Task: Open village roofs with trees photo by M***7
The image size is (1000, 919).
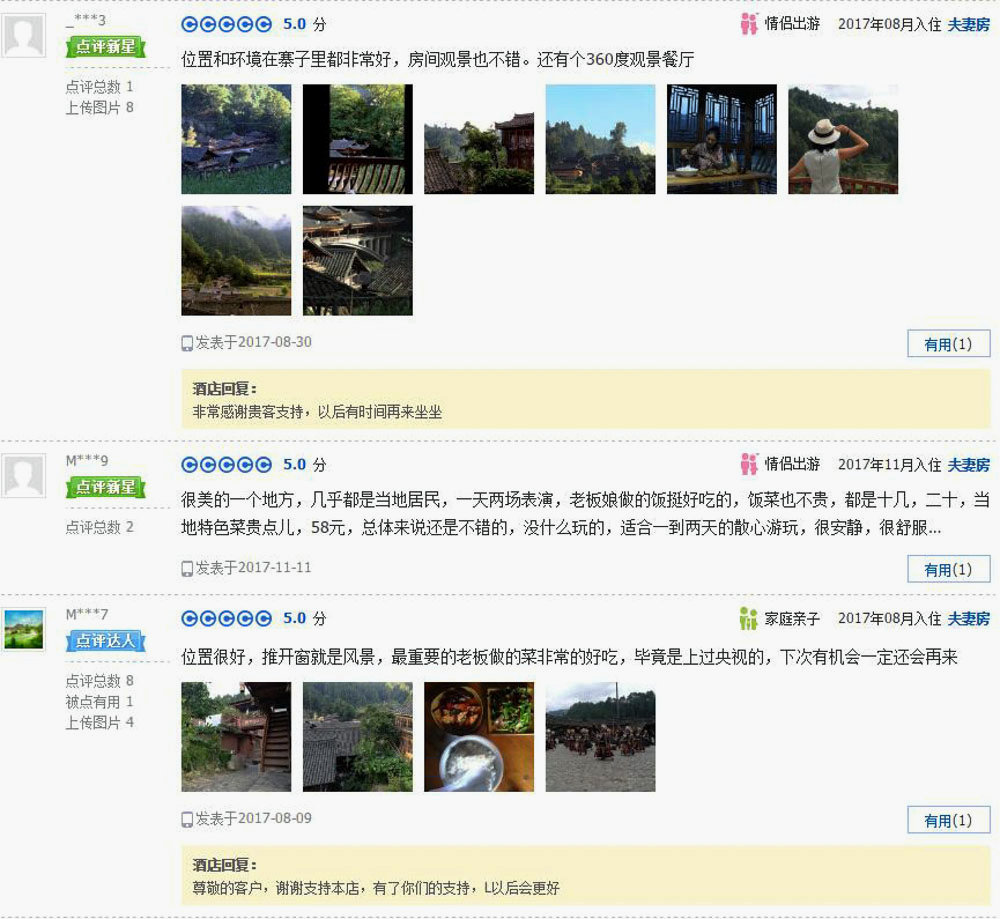Action: 358,737
